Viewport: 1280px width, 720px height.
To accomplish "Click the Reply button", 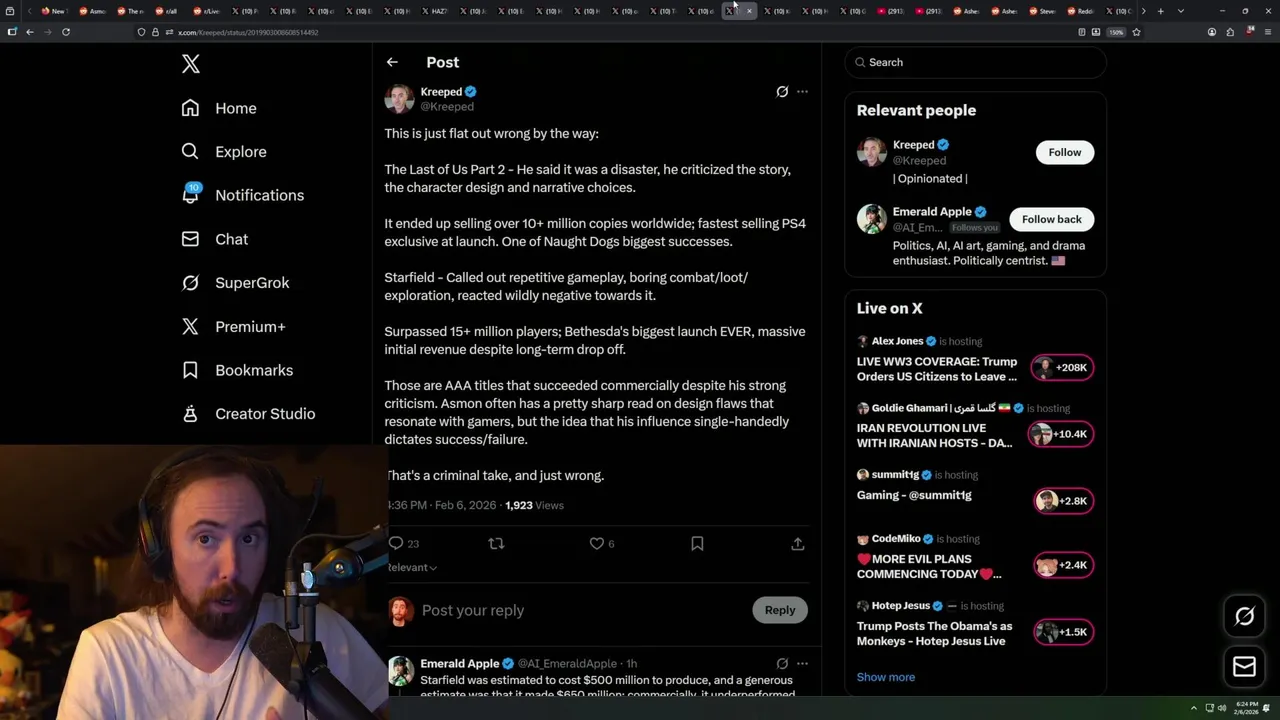I will click(x=780, y=610).
